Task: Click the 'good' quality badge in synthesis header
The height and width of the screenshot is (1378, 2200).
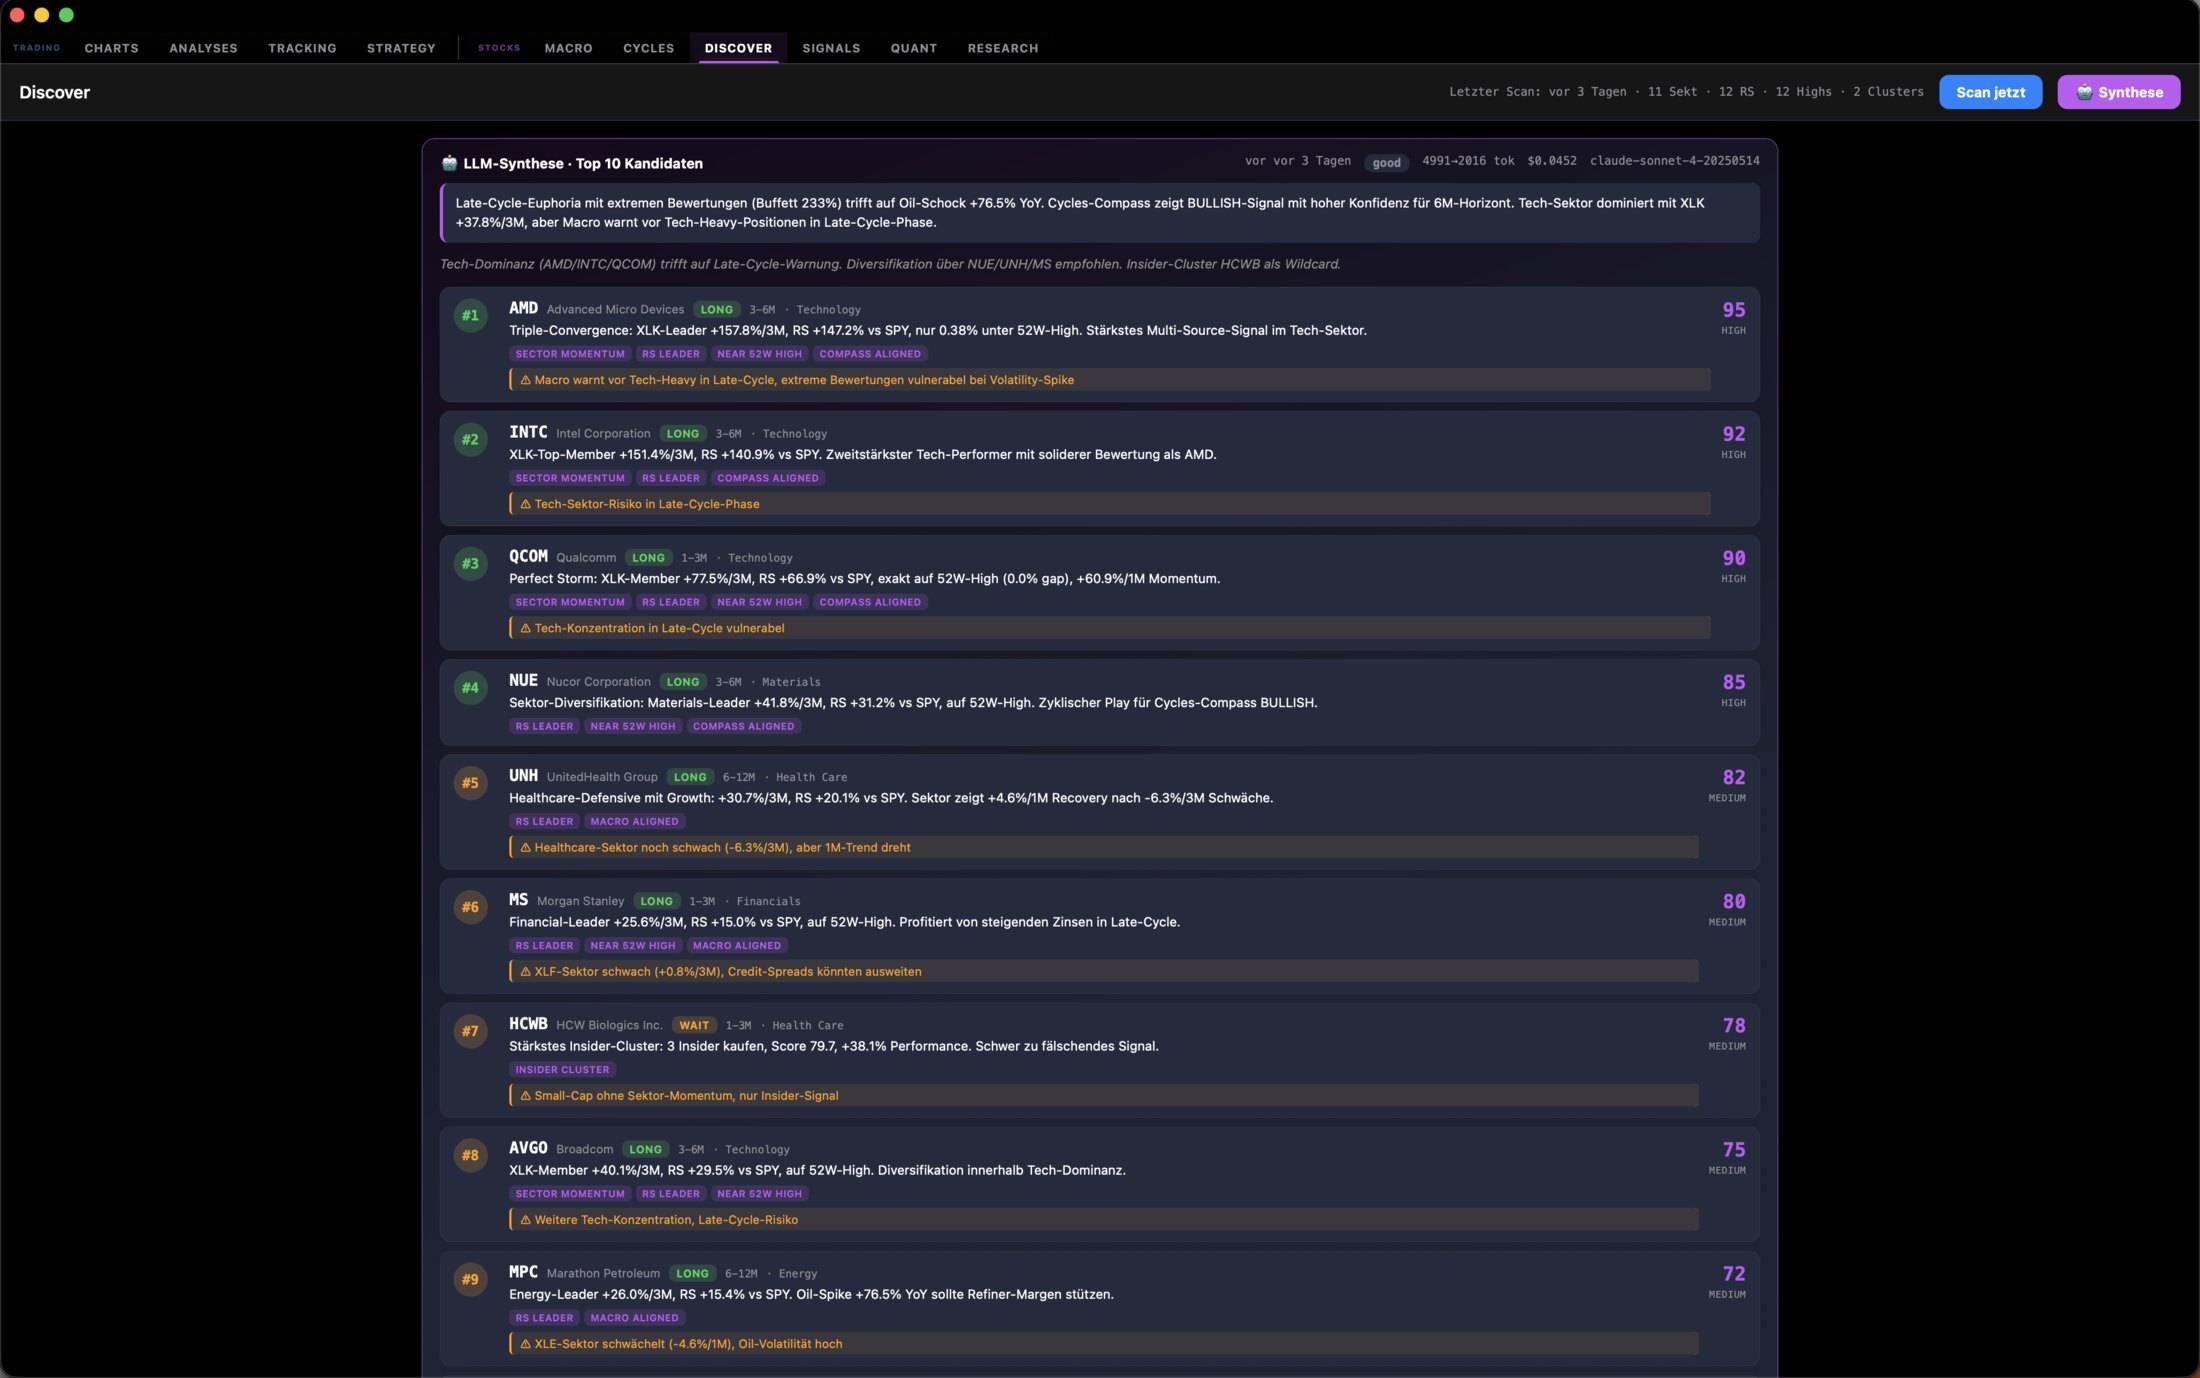Action: coord(1386,163)
